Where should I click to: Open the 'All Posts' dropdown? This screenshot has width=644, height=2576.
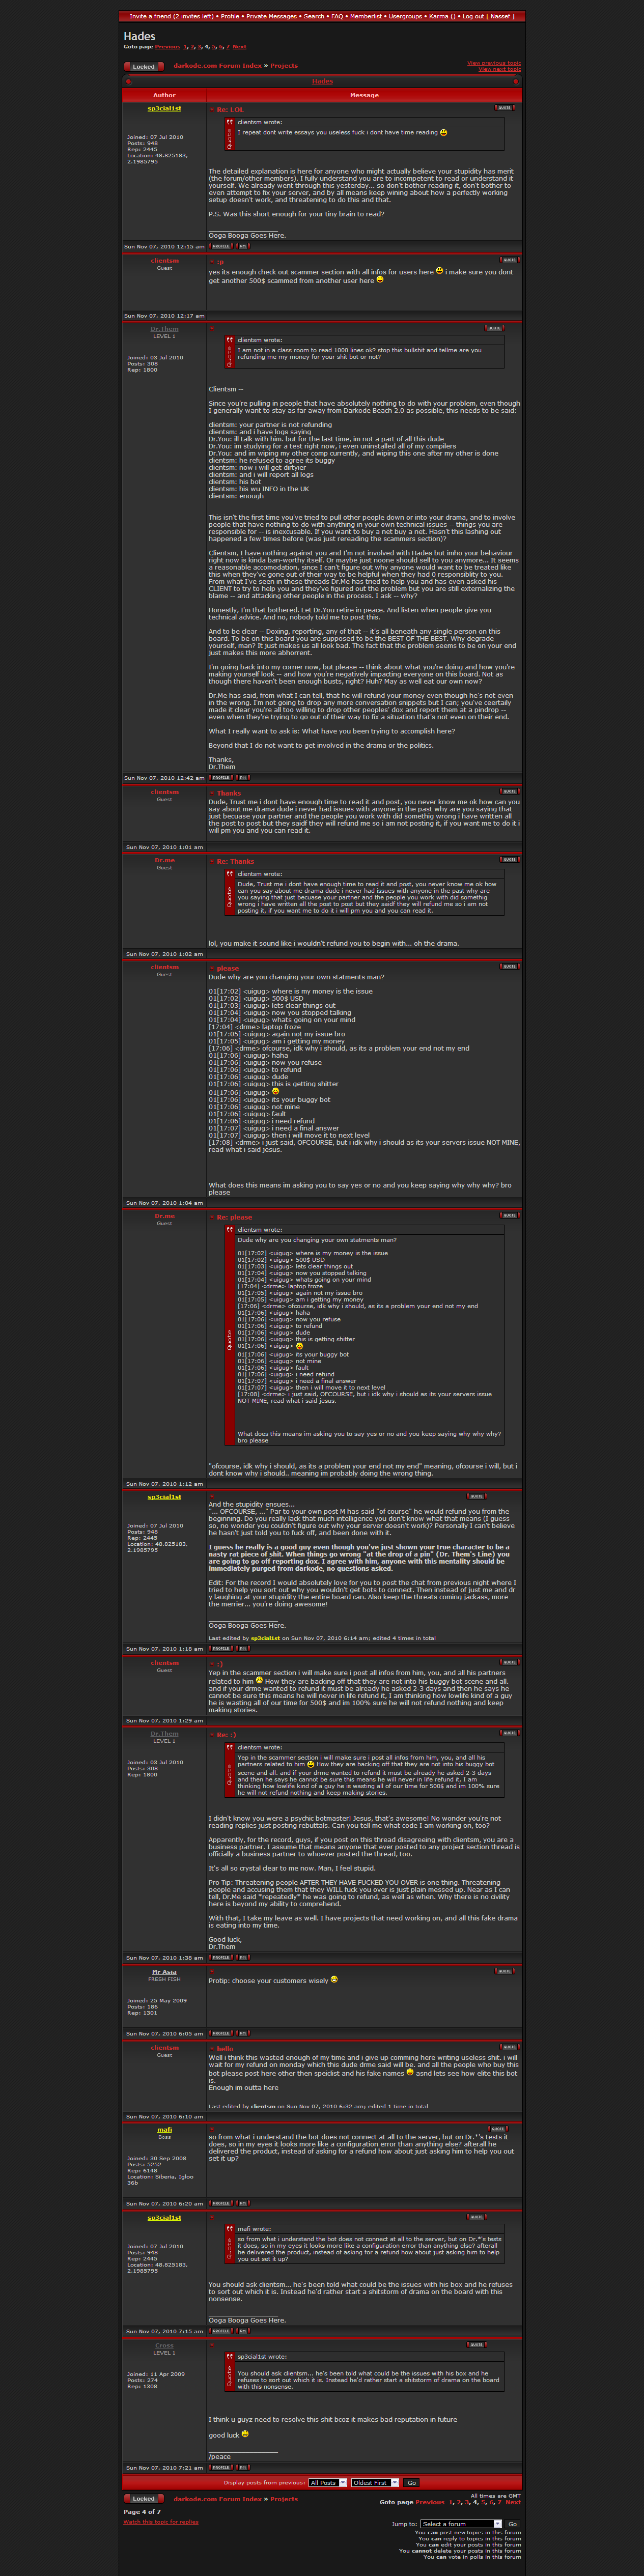[328, 2482]
